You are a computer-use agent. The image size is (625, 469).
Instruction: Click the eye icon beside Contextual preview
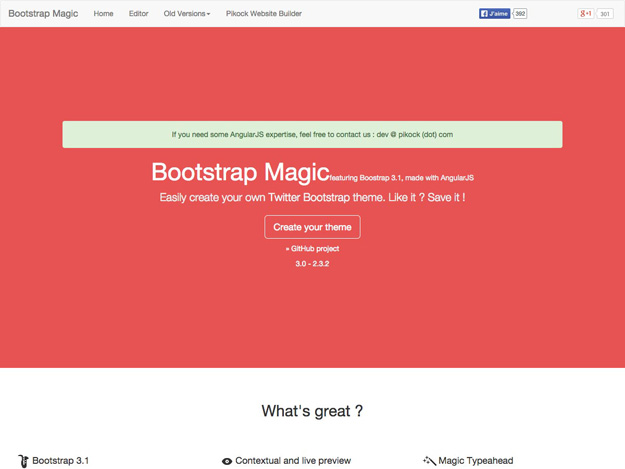point(227,461)
